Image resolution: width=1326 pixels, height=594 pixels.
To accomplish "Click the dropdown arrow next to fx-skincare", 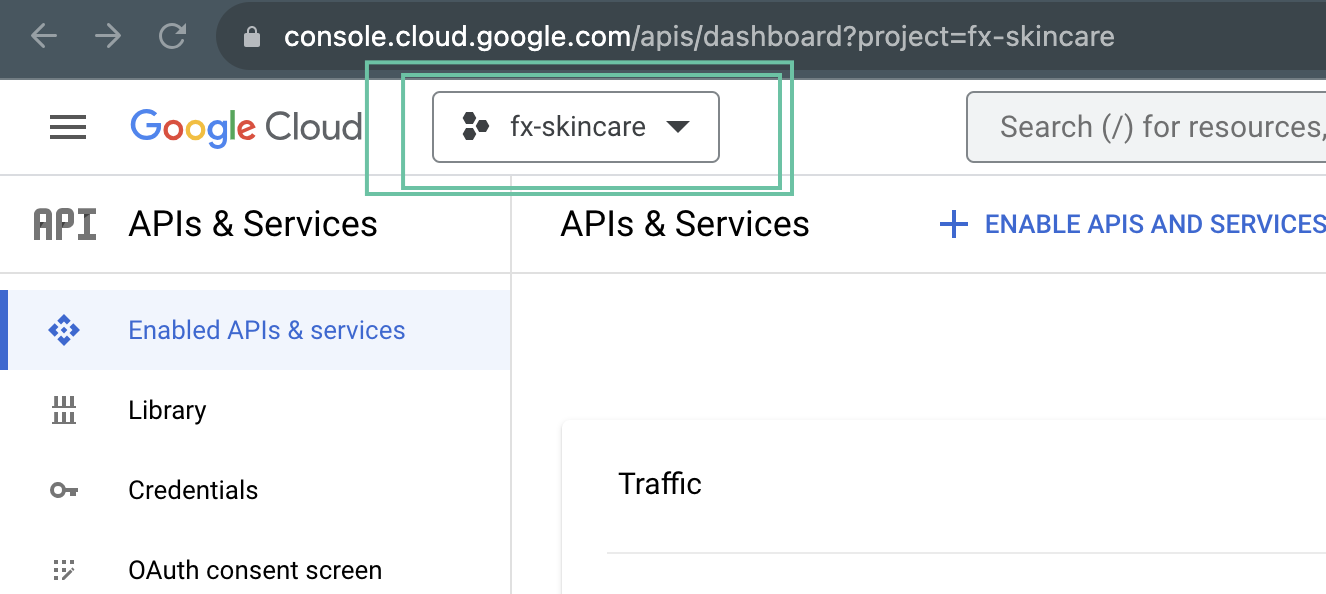I will click(x=678, y=127).
